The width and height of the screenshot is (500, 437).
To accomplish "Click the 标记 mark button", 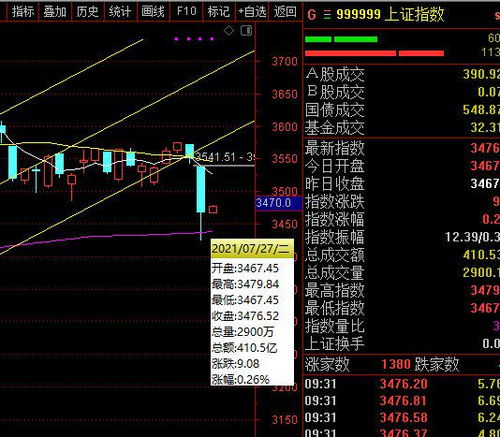I will (219, 11).
